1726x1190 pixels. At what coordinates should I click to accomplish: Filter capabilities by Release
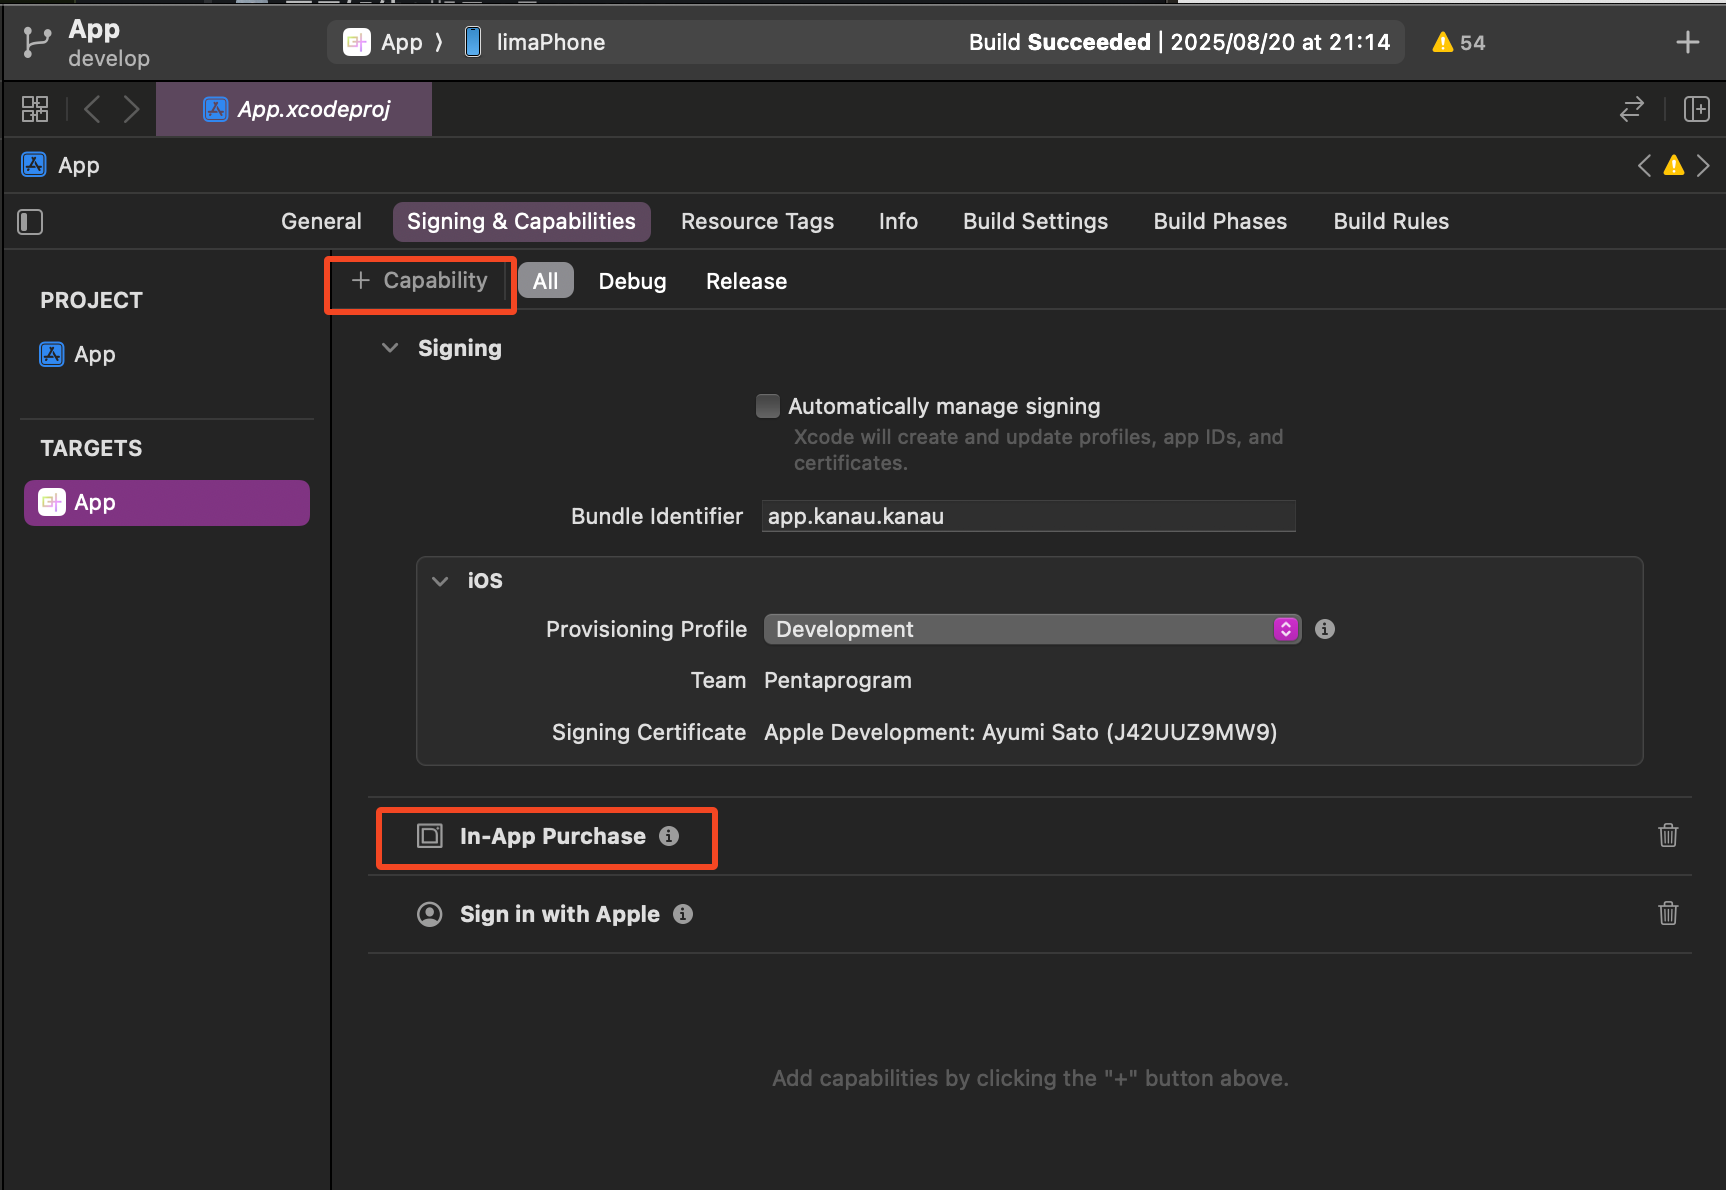[x=746, y=281]
